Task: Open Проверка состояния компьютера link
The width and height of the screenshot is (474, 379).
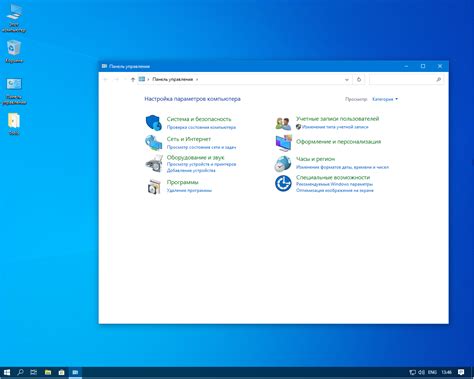Action: [201, 127]
